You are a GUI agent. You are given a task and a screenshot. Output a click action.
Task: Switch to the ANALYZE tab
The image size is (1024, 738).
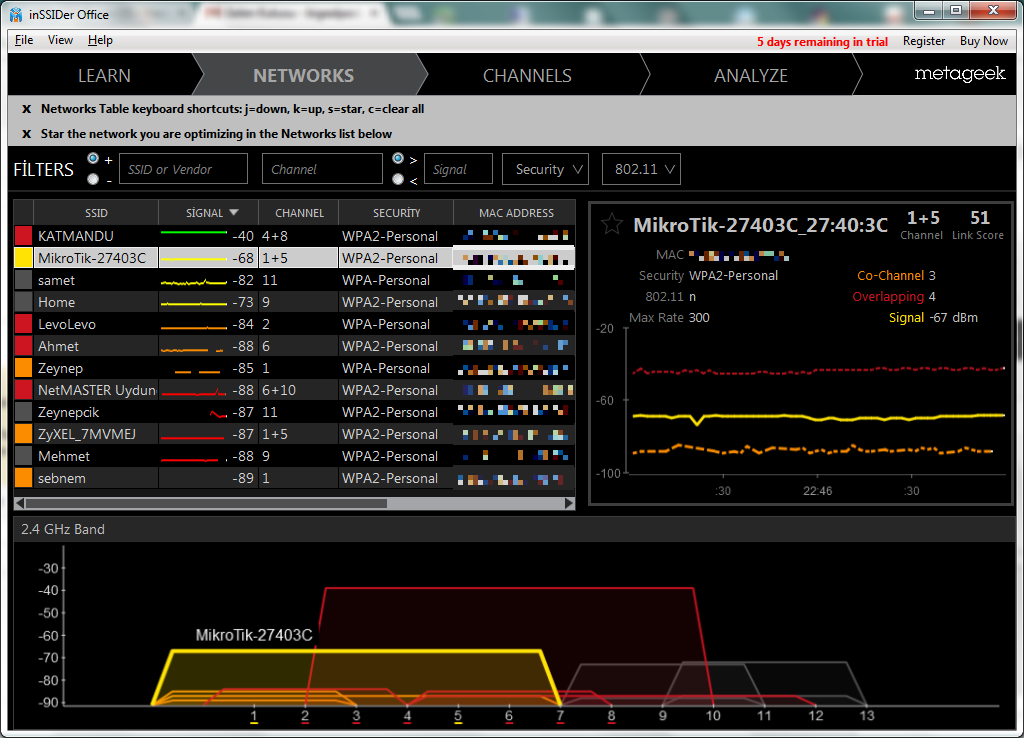(751, 76)
